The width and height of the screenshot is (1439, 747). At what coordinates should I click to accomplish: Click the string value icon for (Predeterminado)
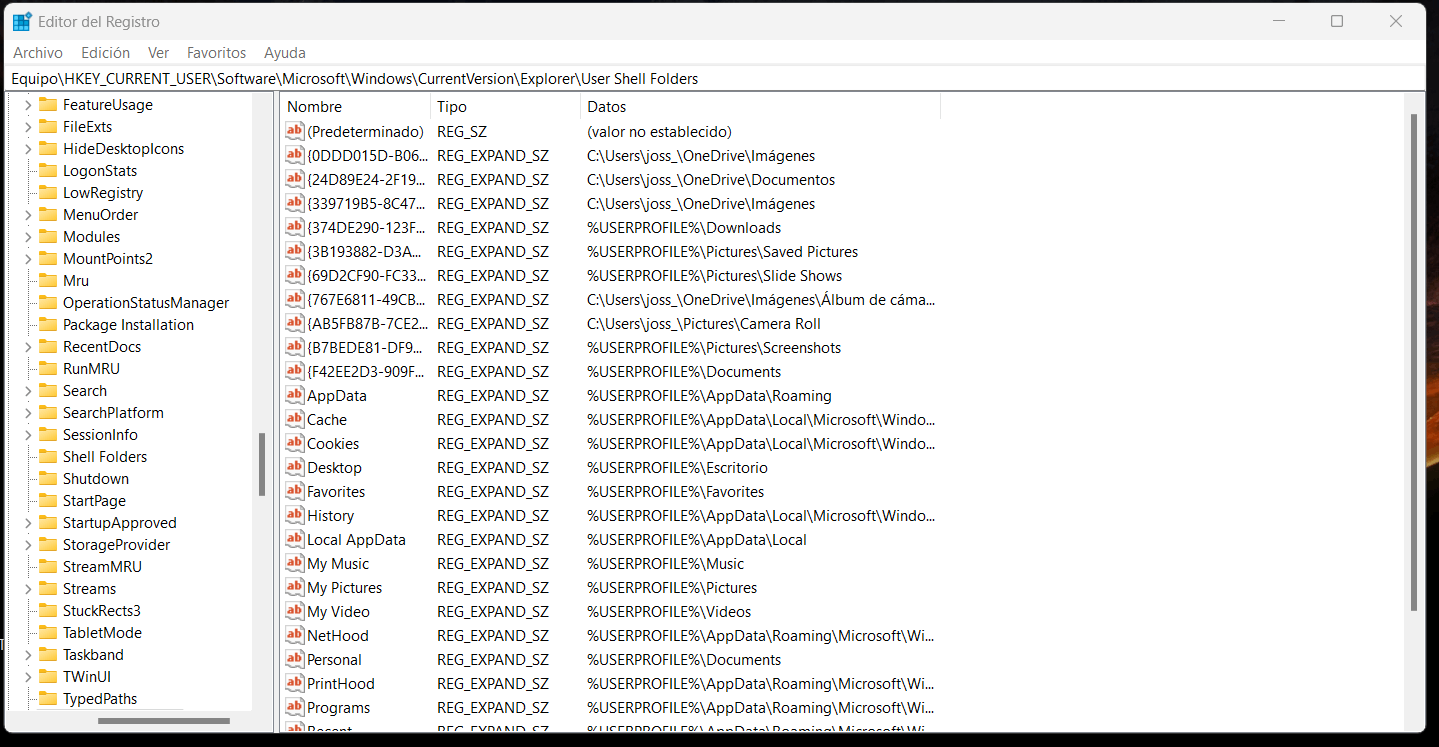pyautogui.click(x=294, y=131)
